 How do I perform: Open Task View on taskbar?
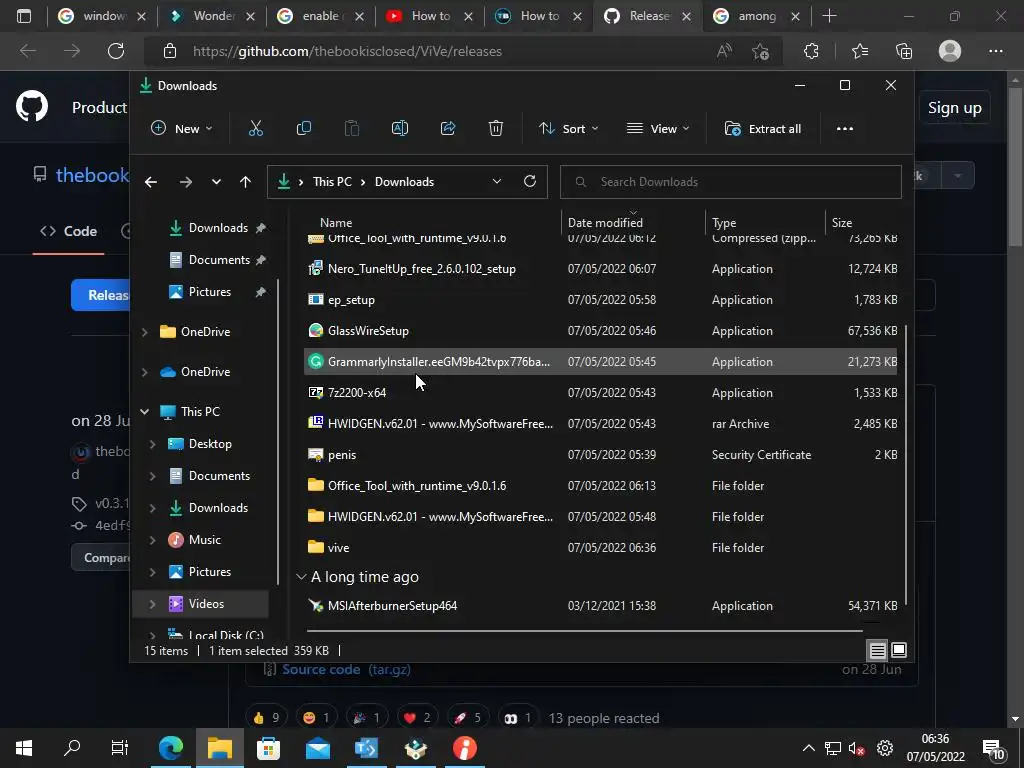pos(120,748)
